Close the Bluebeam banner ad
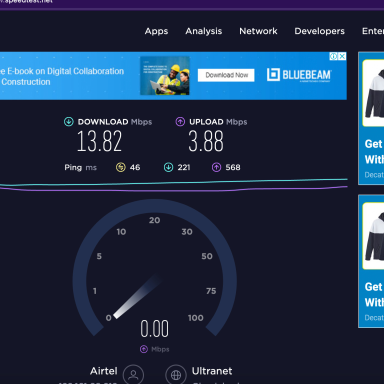This screenshot has height=384, width=384. click(x=342, y=56)
